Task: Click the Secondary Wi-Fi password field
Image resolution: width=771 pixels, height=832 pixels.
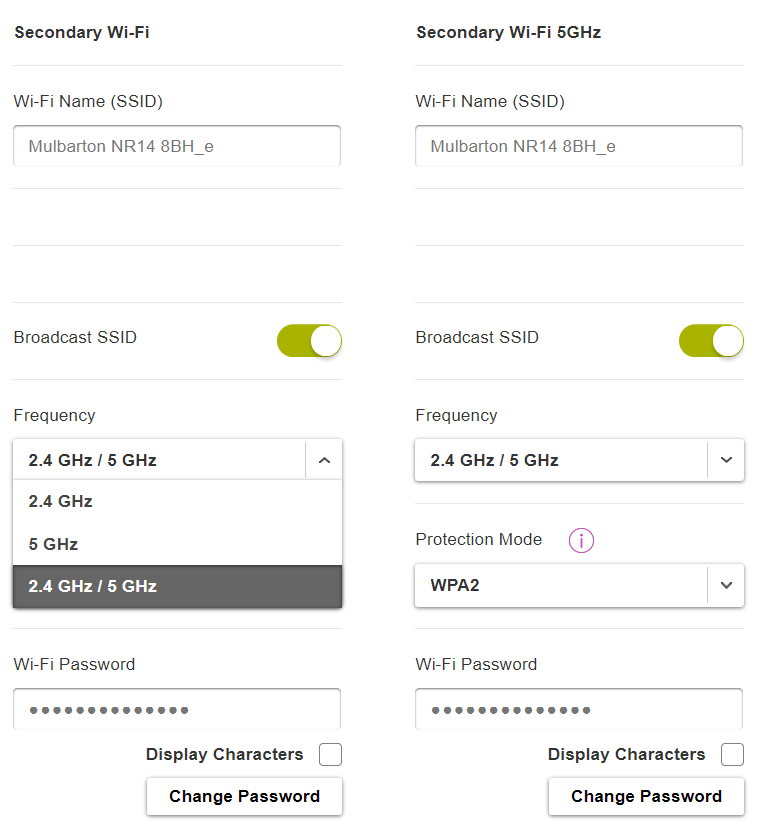Action: (177, 710)
